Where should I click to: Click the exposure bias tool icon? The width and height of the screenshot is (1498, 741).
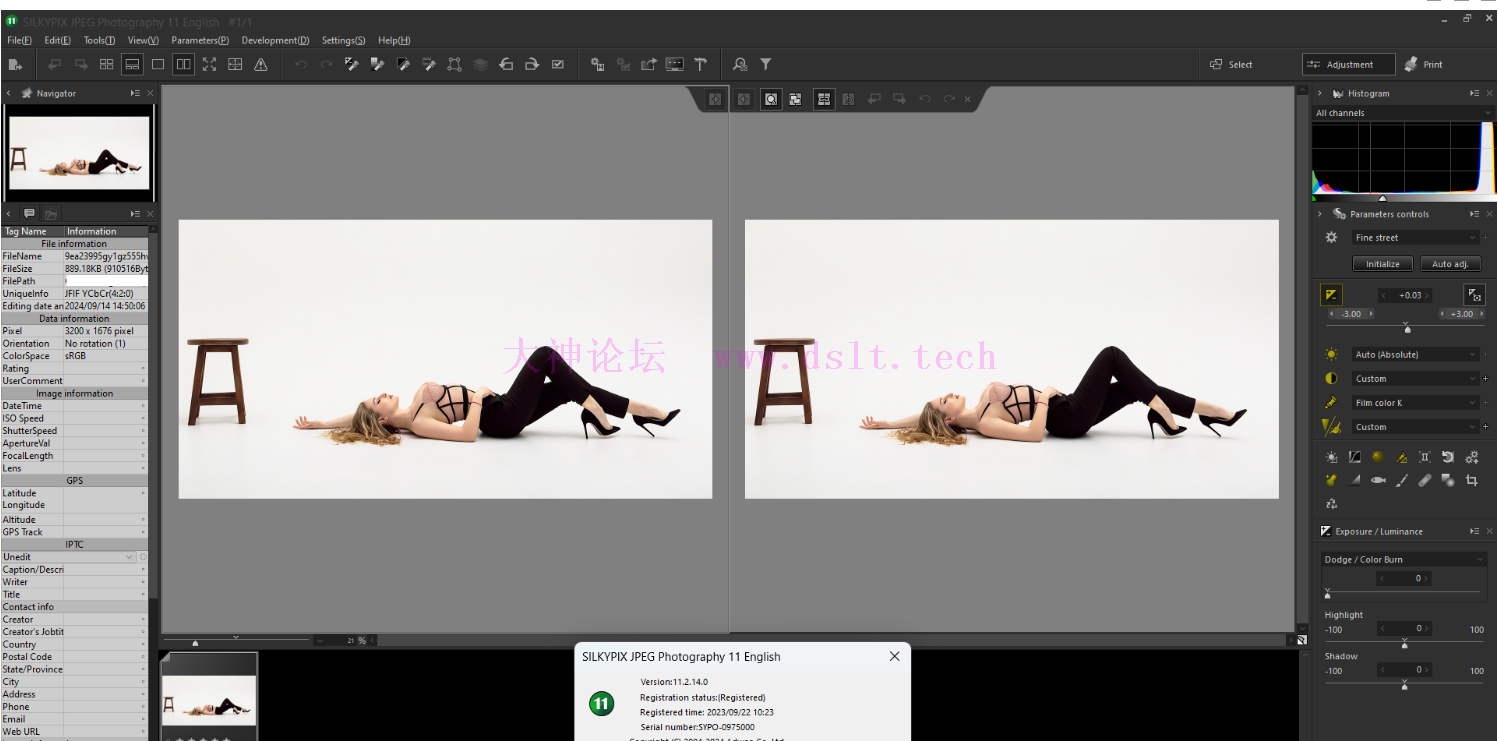1331,295
